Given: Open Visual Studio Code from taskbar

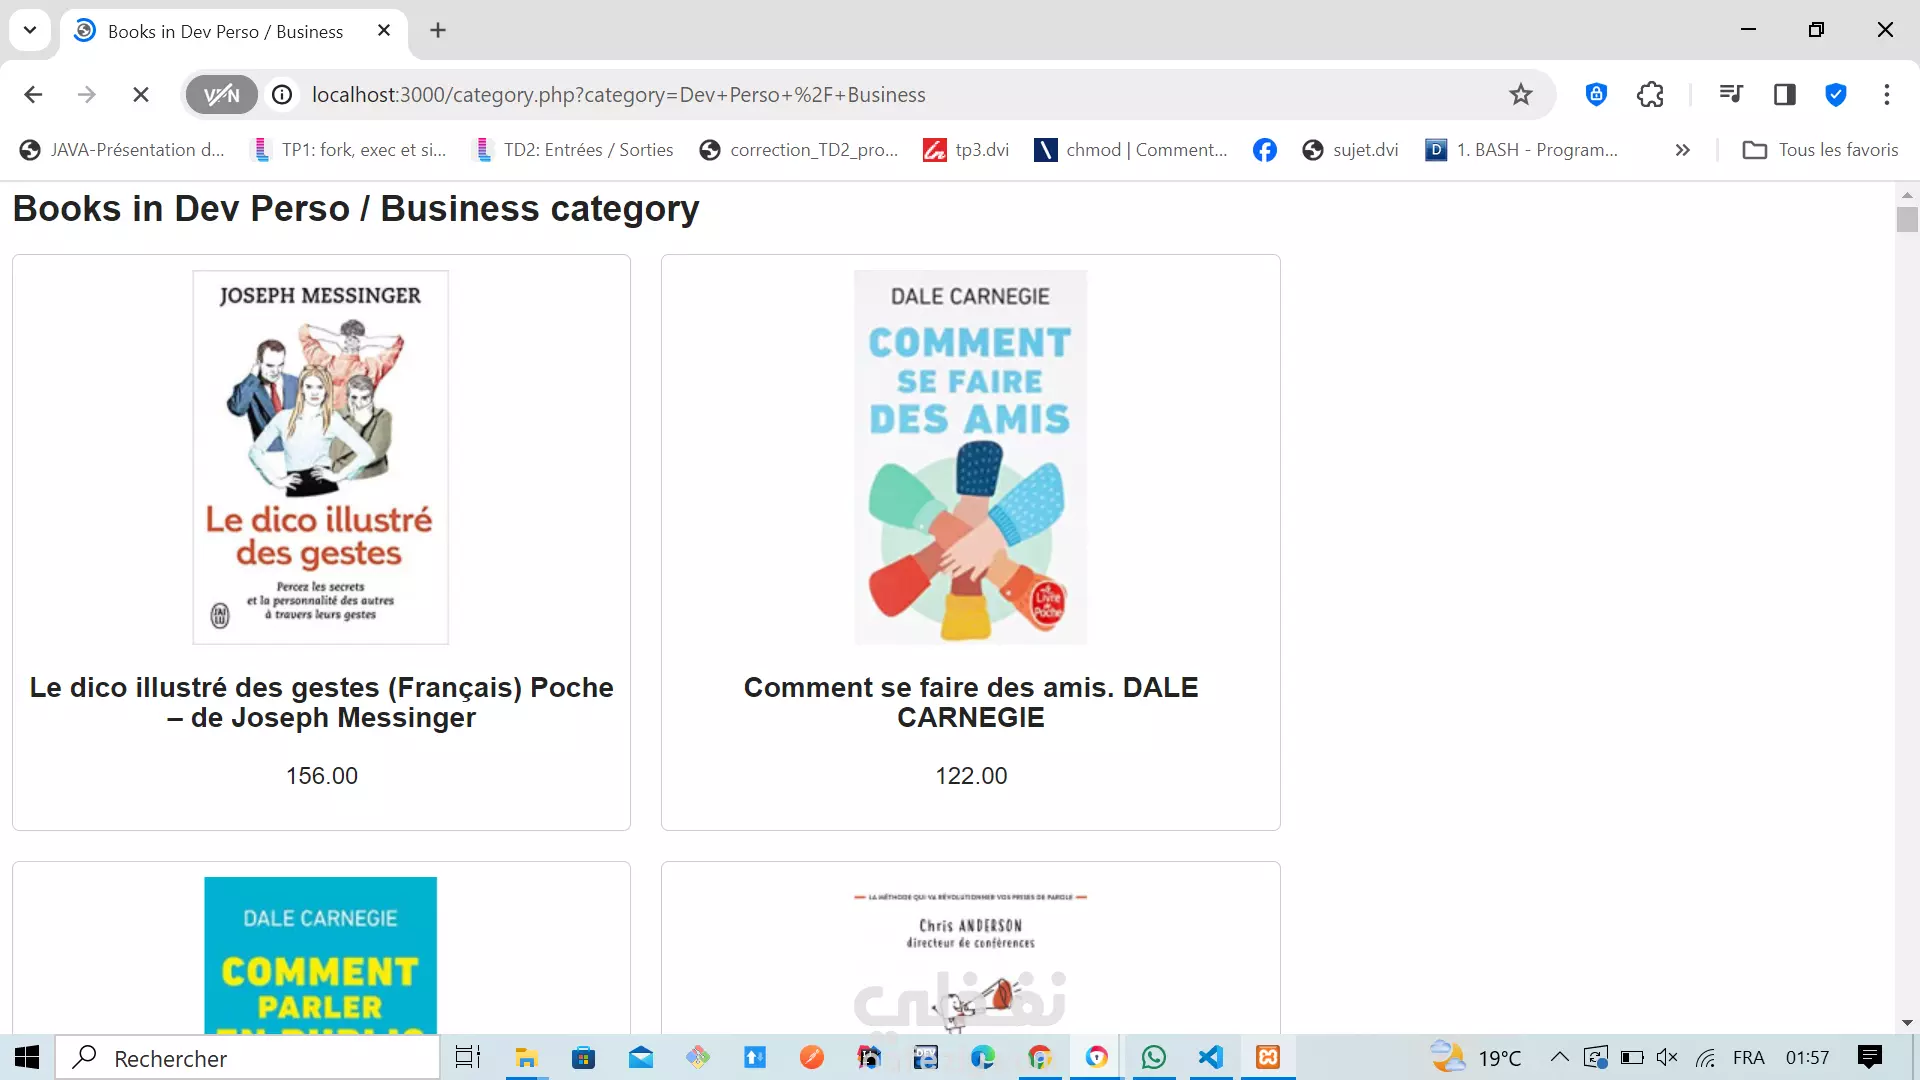Looking at the screenshot, I should pyautogui.click(x=1211, y=1057).
